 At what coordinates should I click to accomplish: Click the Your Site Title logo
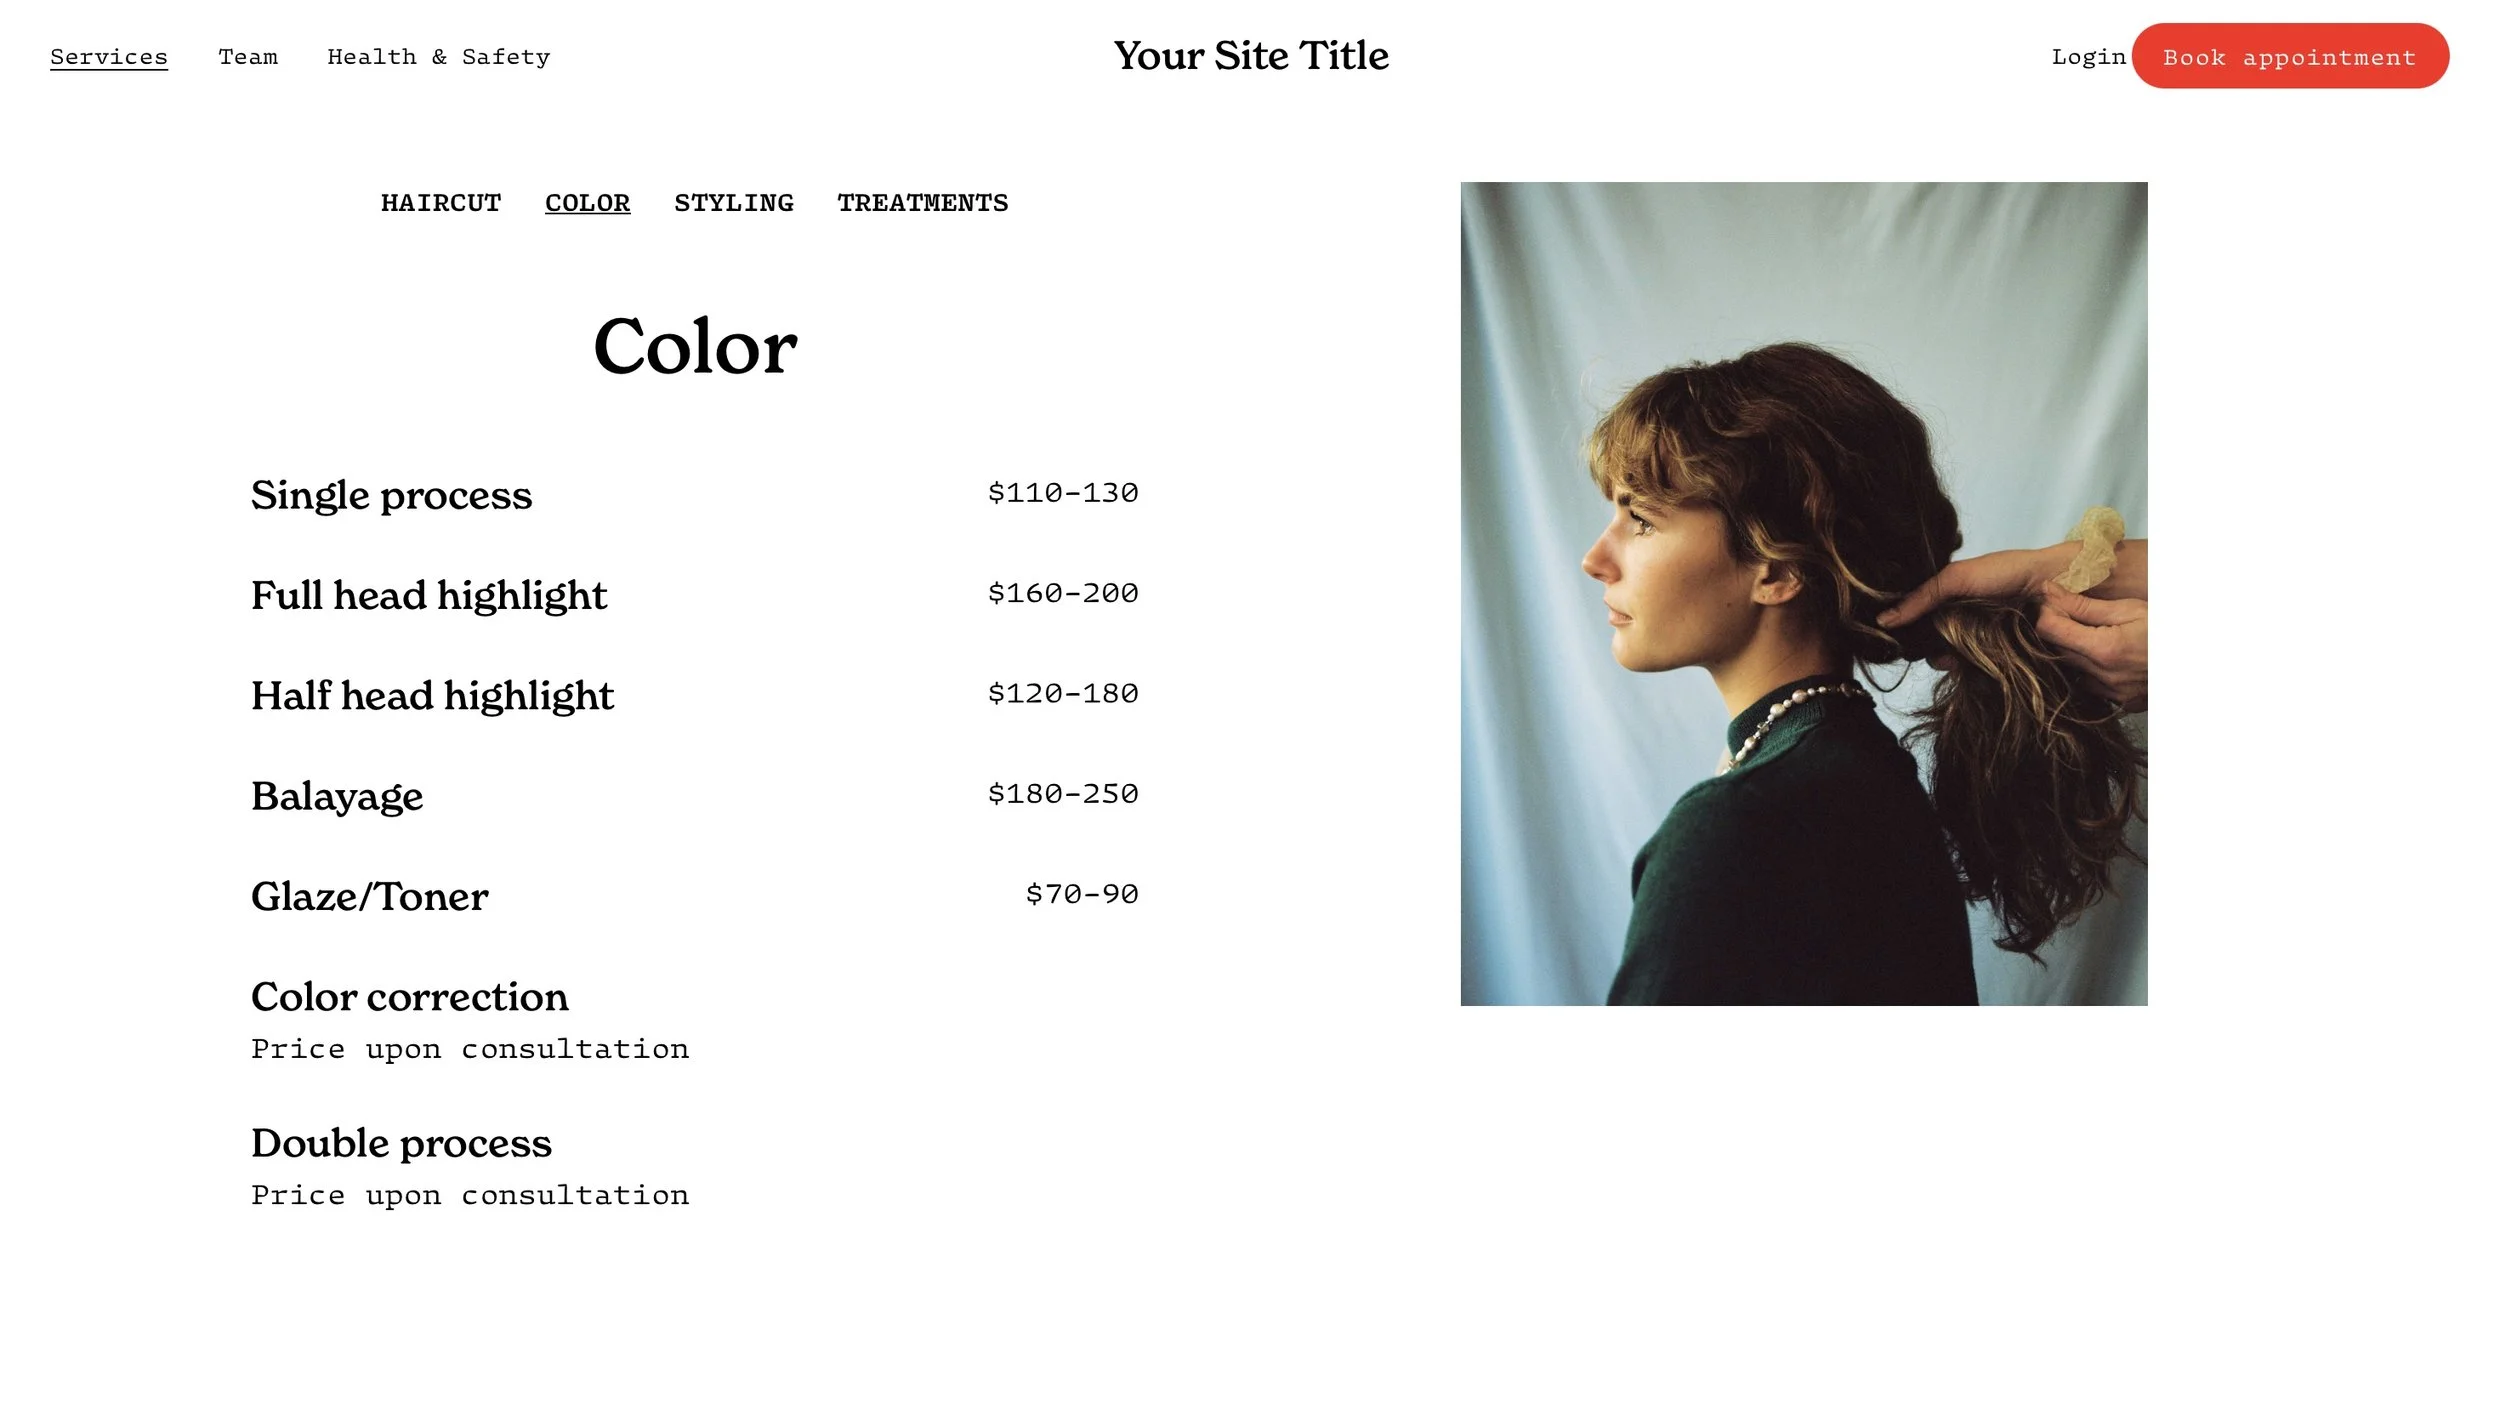tap(1251, 56)
